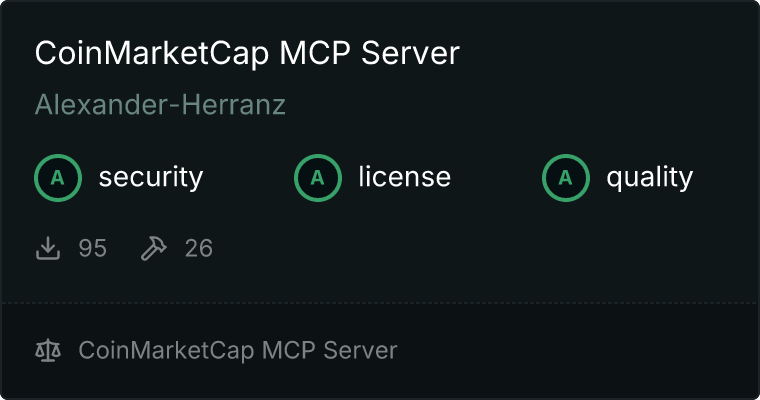Open the Alexander-Herranz author link
Image resolution: width=760 pixels, height=400 pixels.
pyautogui.click(x=160, y=105)
